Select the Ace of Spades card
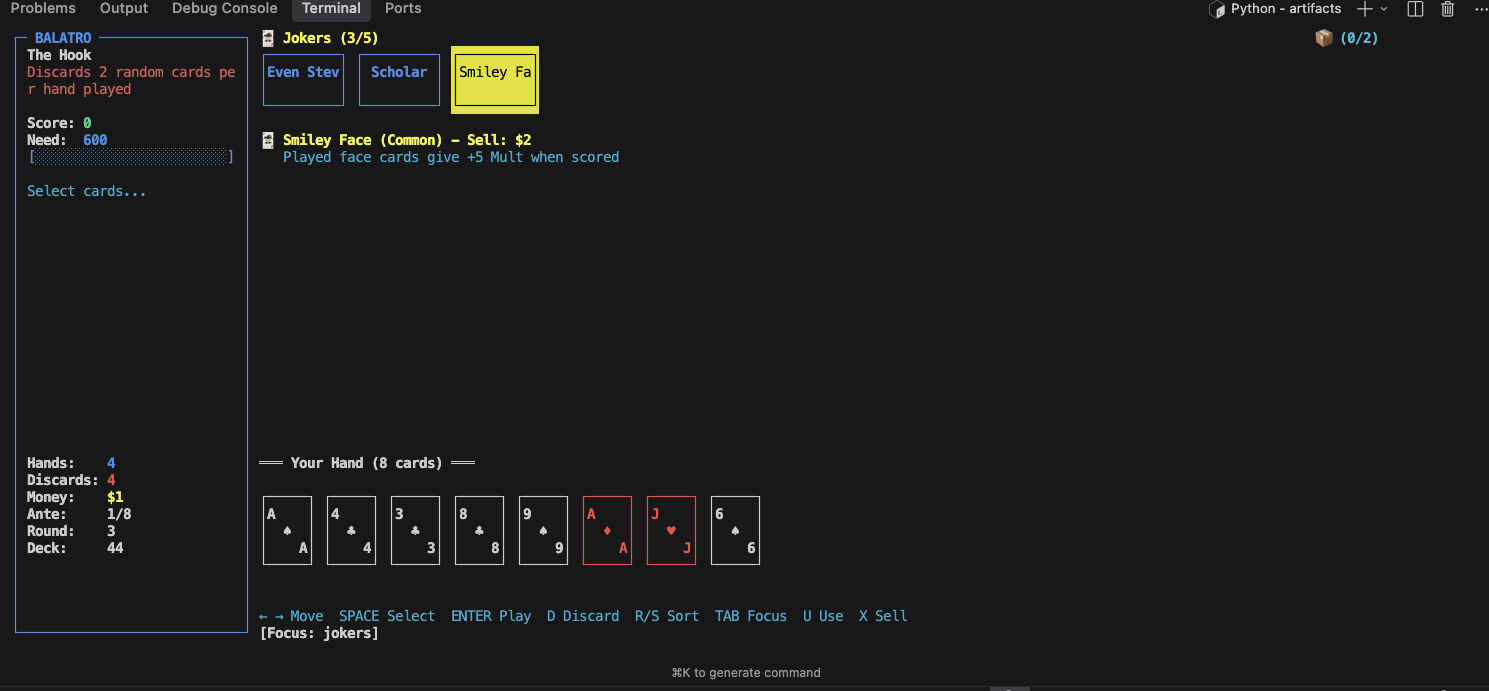Viewport: 1489px width, 691px height. click(287, 530)
